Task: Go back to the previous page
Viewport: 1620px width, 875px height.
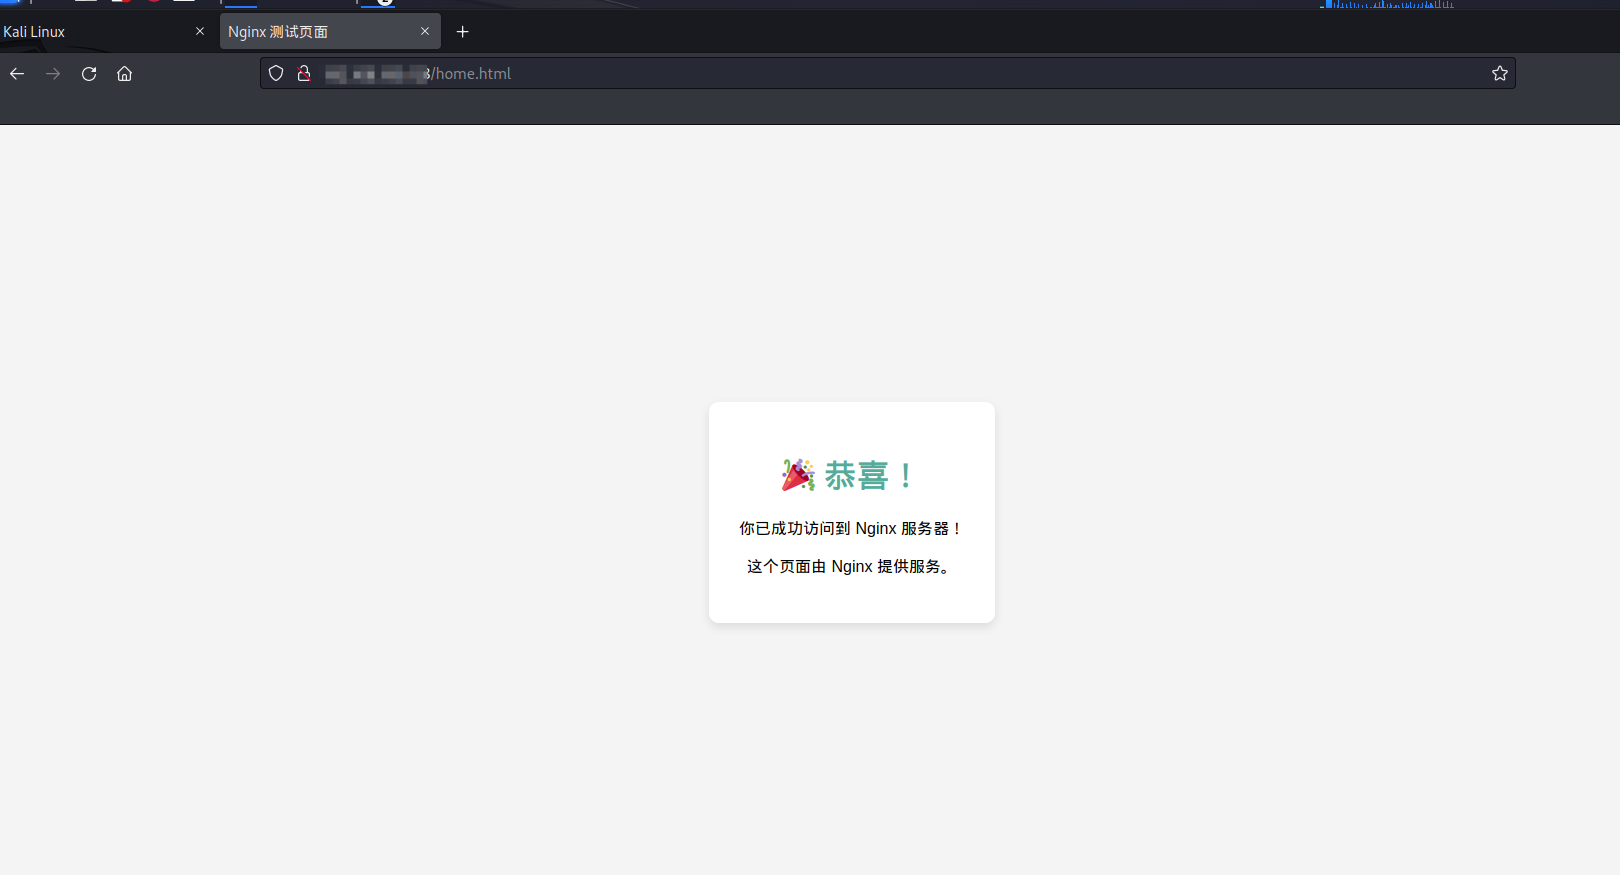Action: (x=17, y=74)
